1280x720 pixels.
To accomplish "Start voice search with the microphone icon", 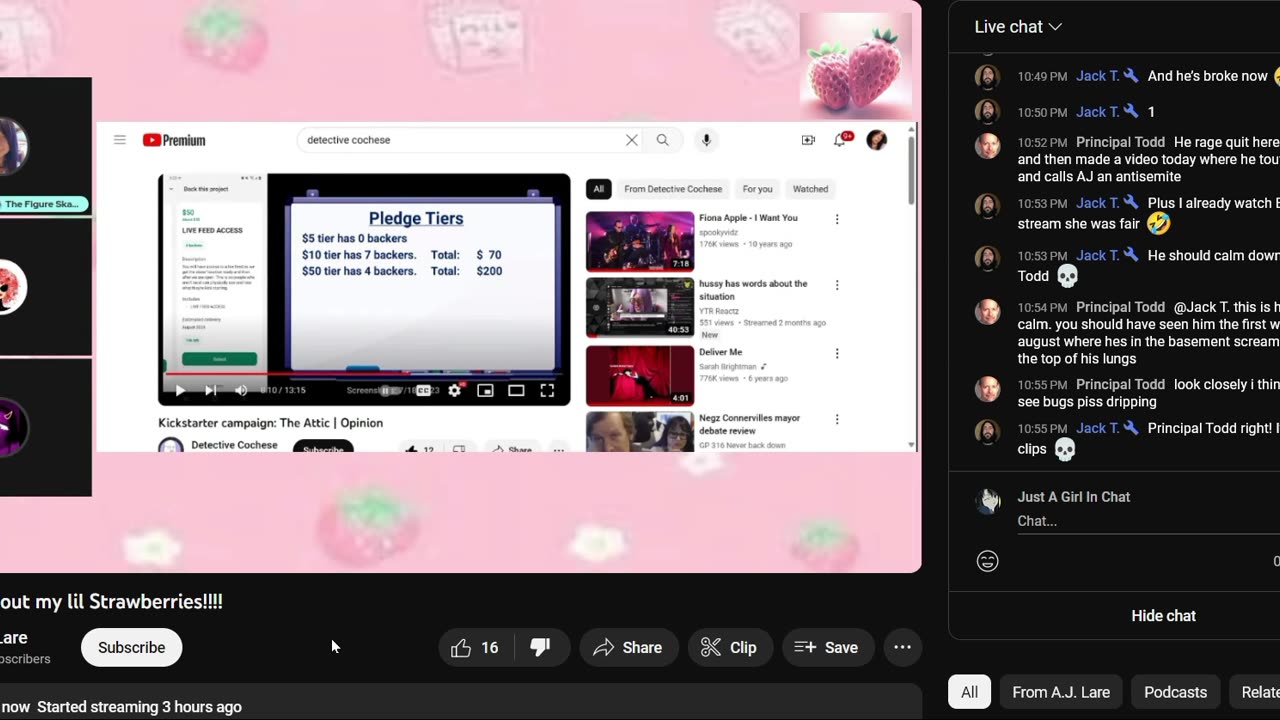I will pyautogui.click(x=706, y=140).
